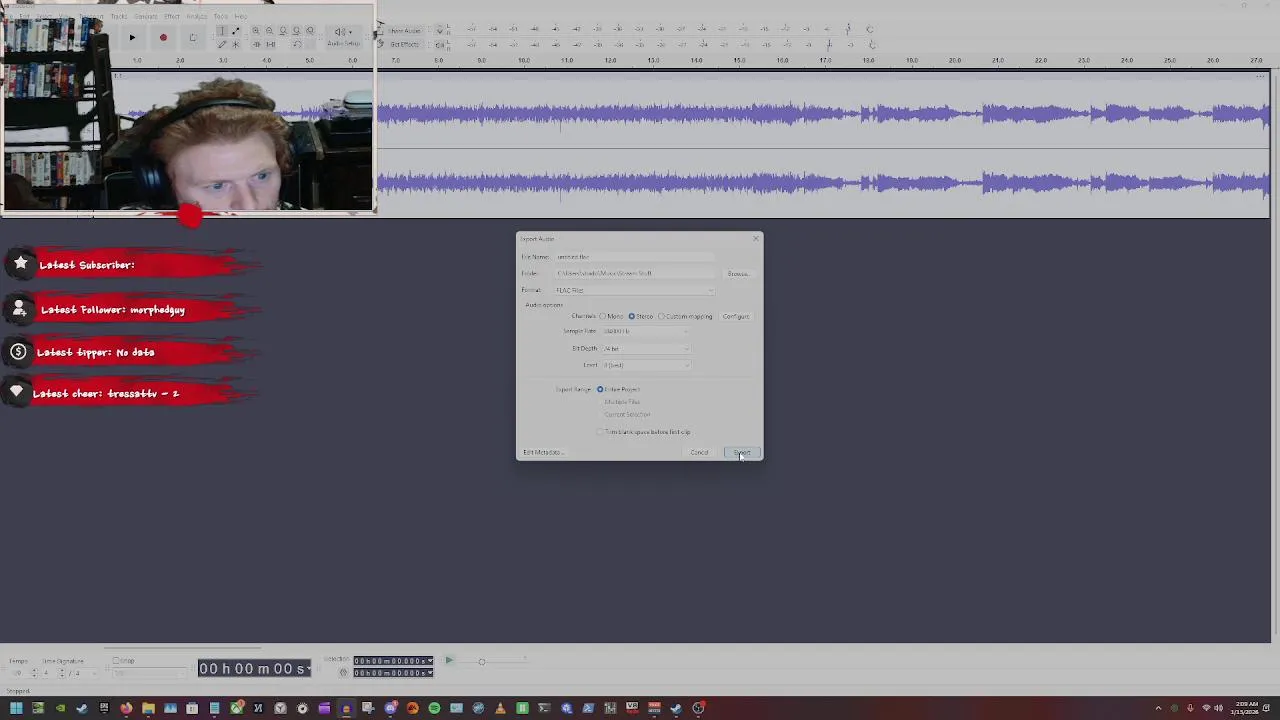Select the Custom mapping radio button
The width and height of the screenshot is (1280, 720).
pos(661,316)
